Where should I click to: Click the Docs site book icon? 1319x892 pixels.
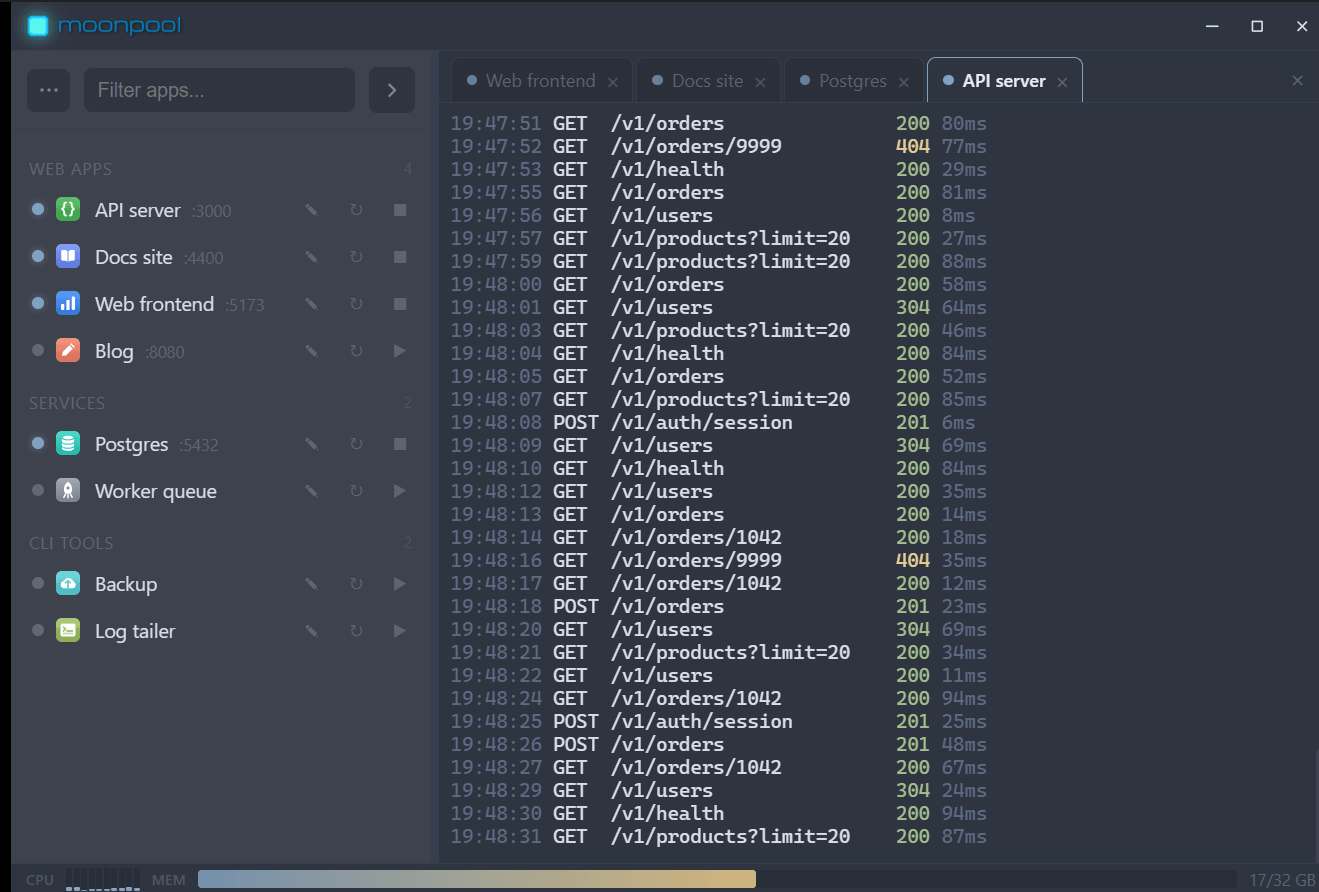(x=68, y=257)
